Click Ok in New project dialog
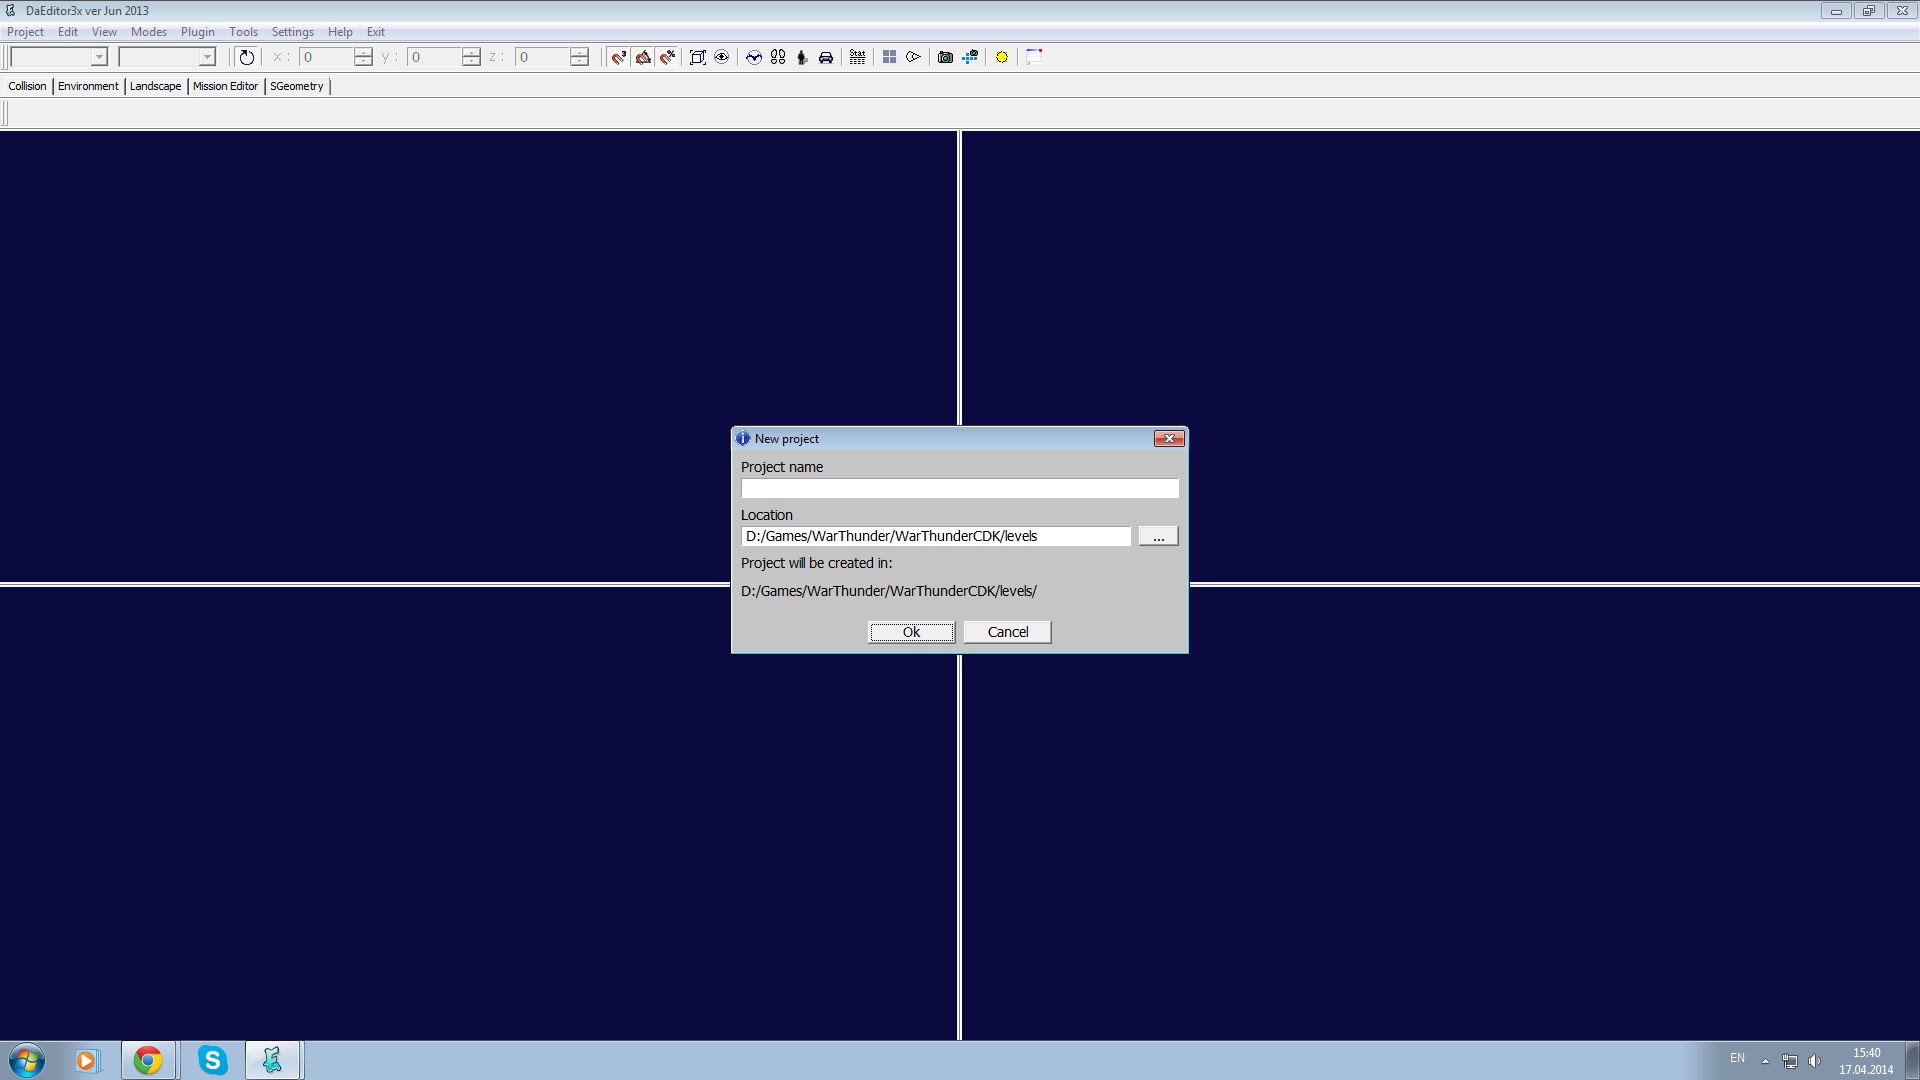 pyautogui.click(x=911, y=632)
